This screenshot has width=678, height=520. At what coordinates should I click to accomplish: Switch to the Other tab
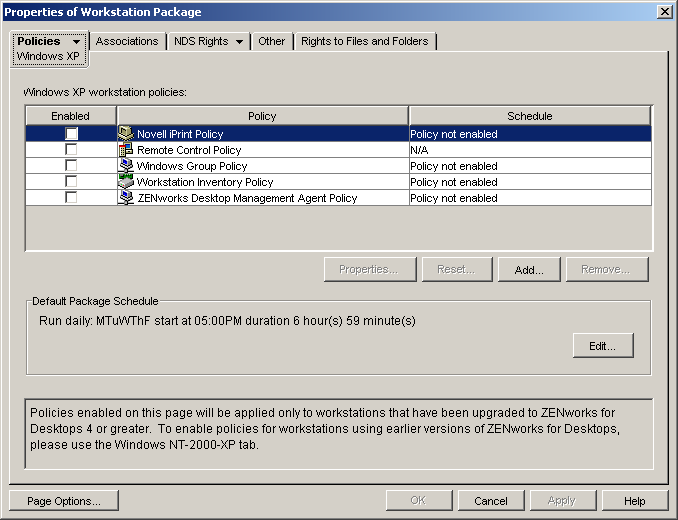[x=272, y=41]
